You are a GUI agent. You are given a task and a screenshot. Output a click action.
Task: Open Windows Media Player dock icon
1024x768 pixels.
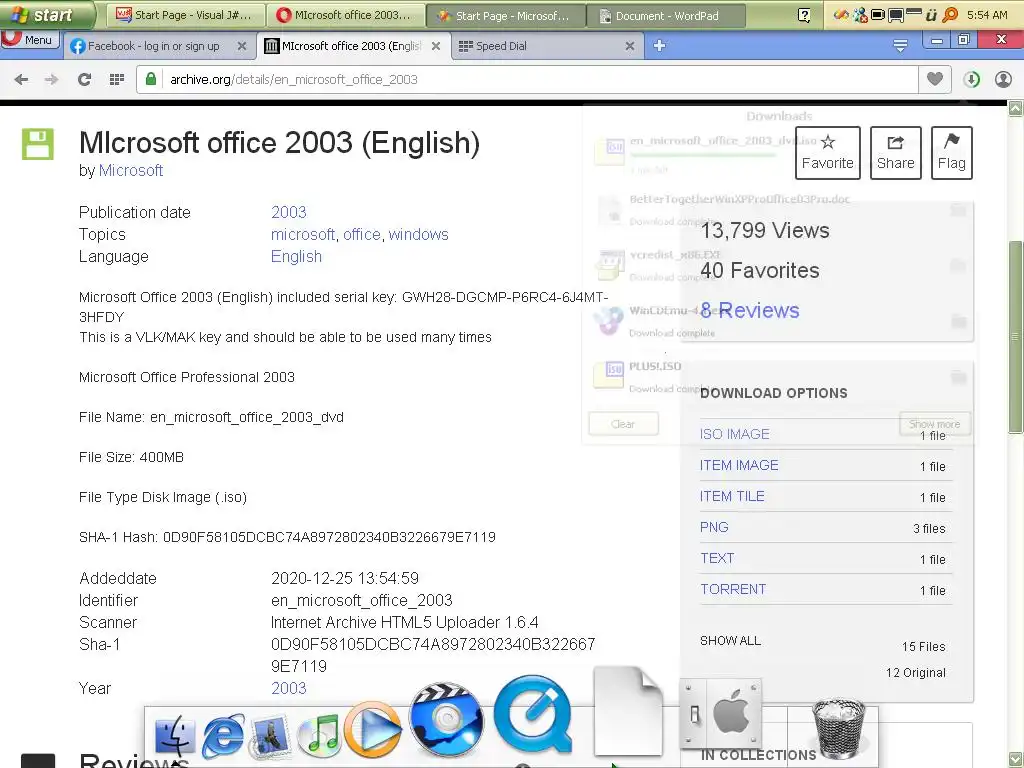pos(372,730)
